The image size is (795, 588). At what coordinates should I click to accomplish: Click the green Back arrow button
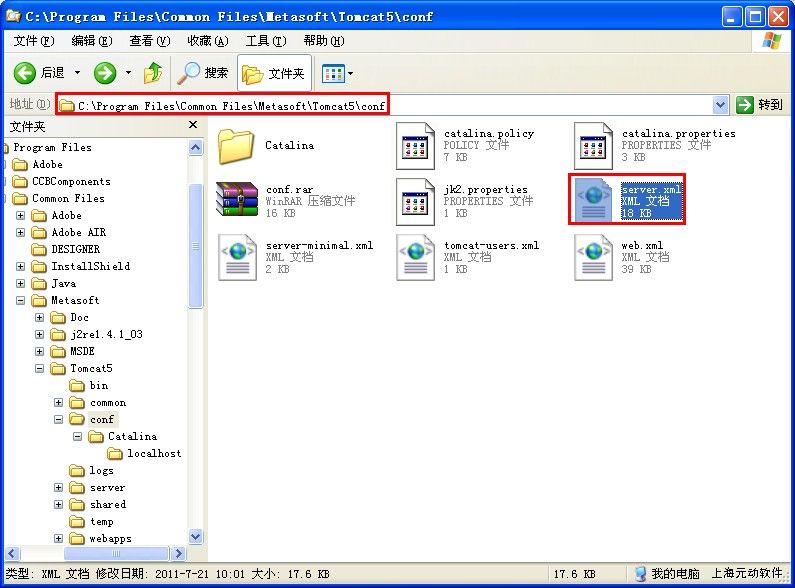pos(26,73)
